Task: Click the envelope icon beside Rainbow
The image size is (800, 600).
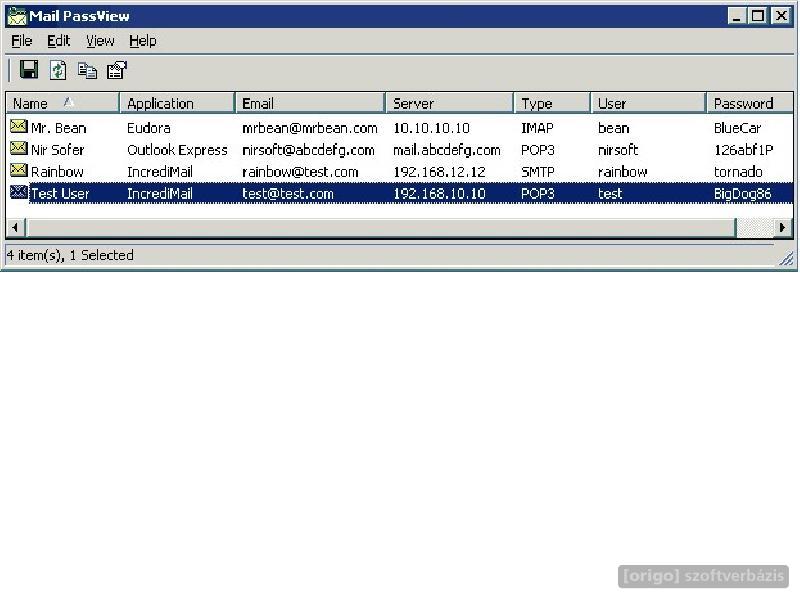Action: tap(19, 170)
